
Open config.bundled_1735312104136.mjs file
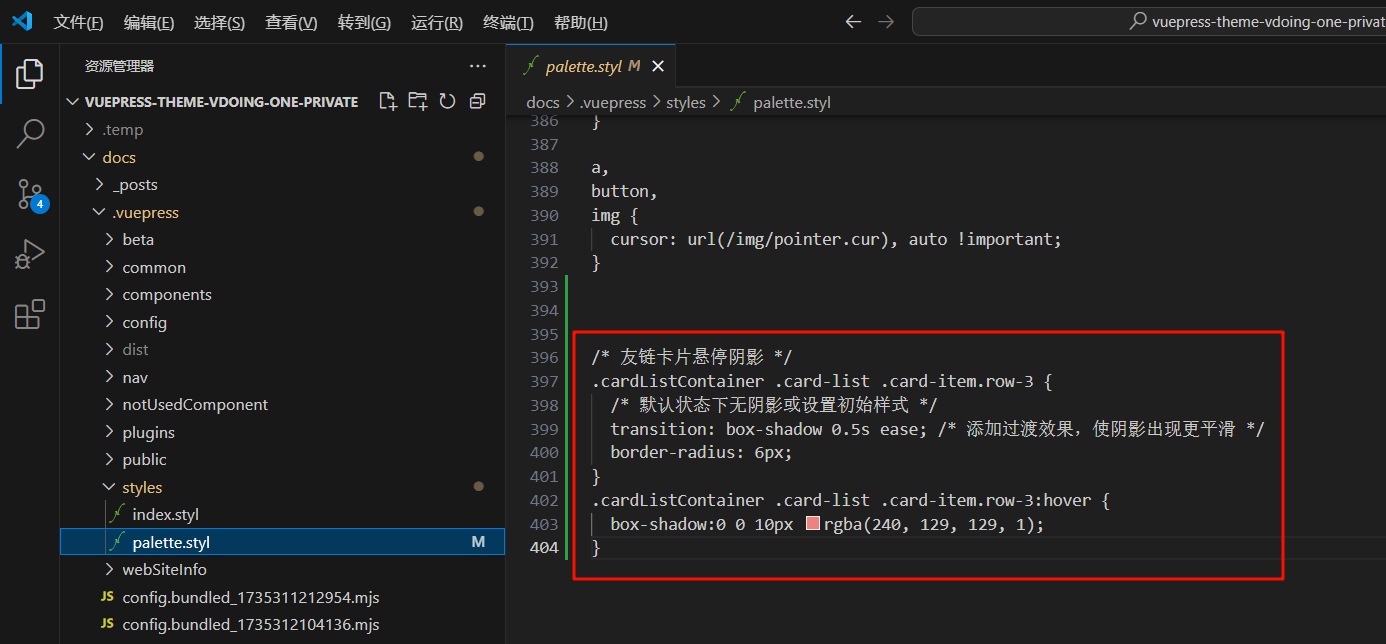tap(282, 625)
